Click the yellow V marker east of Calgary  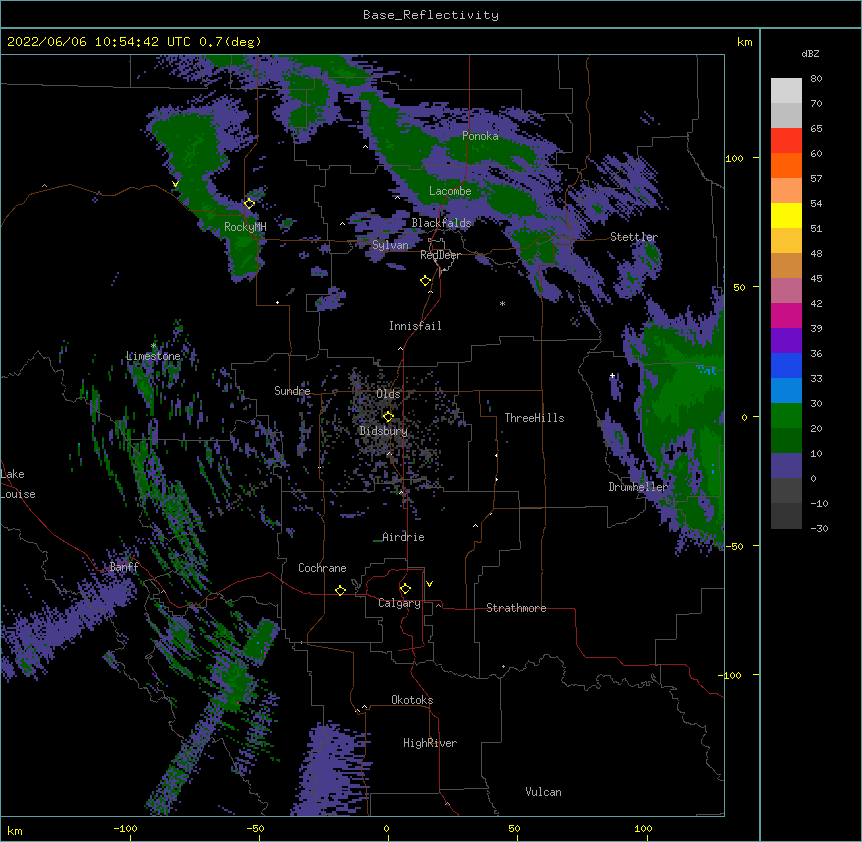coord(429,584)
